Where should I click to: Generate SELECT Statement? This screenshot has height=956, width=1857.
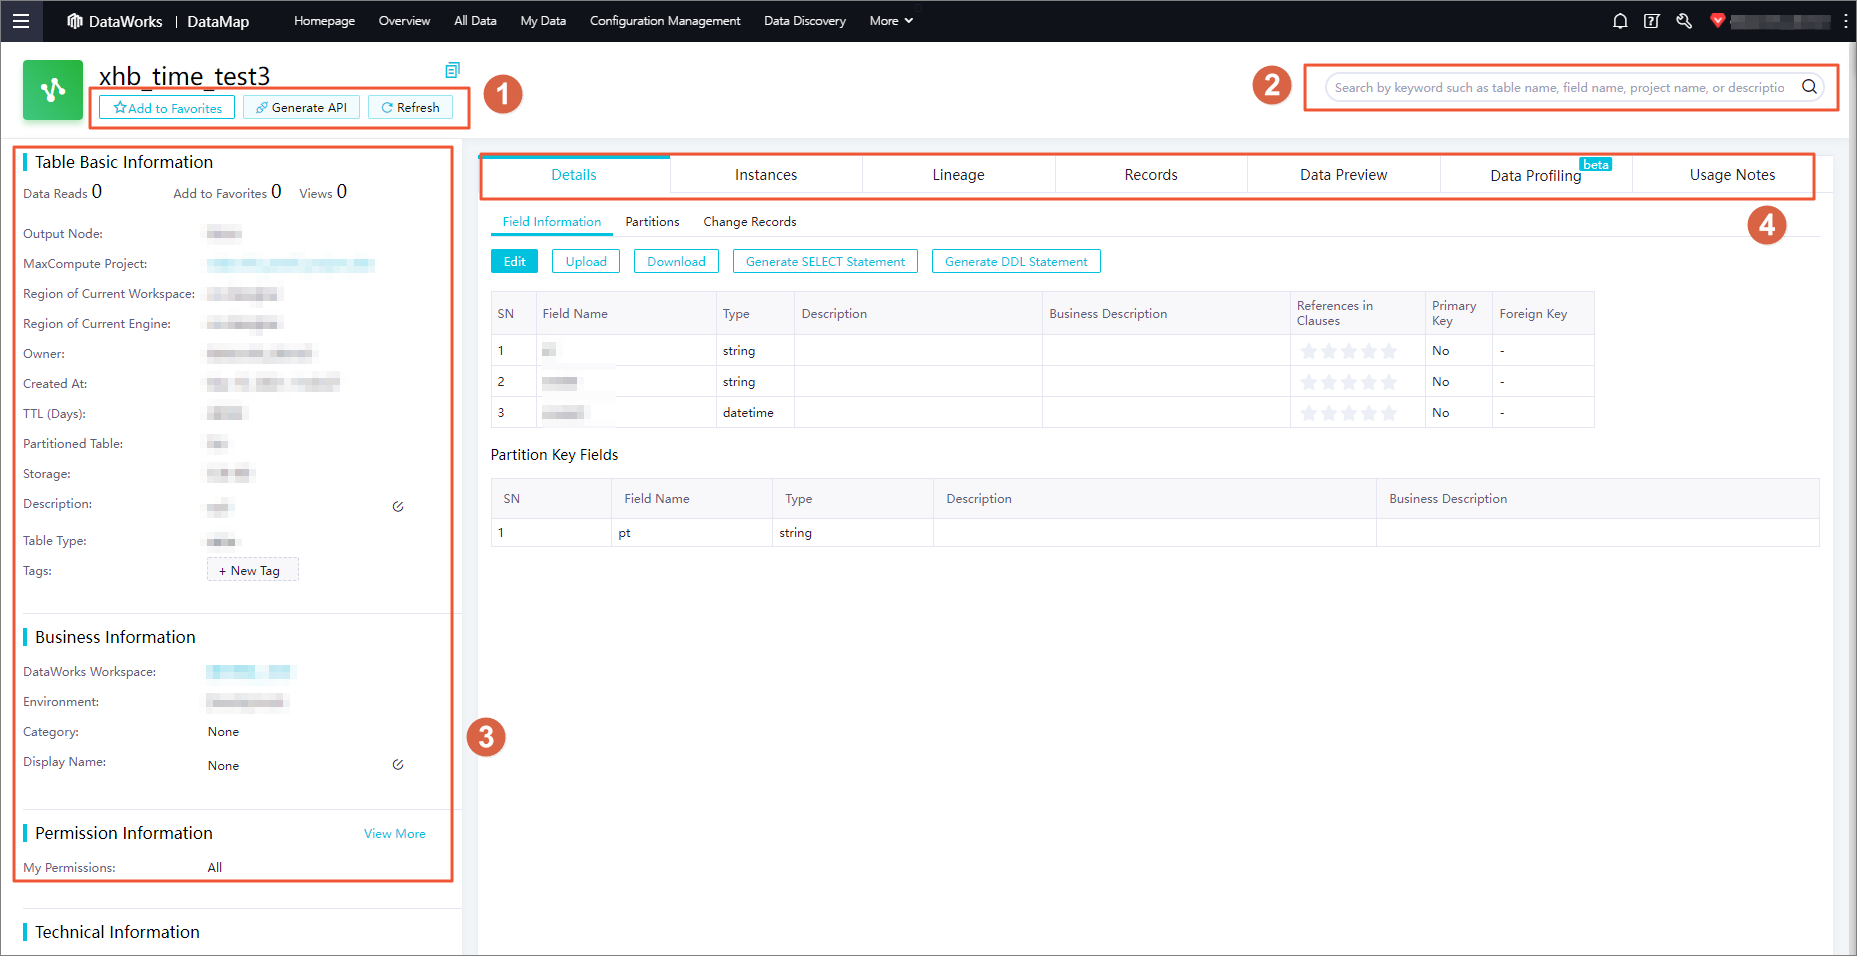(825, 261)
